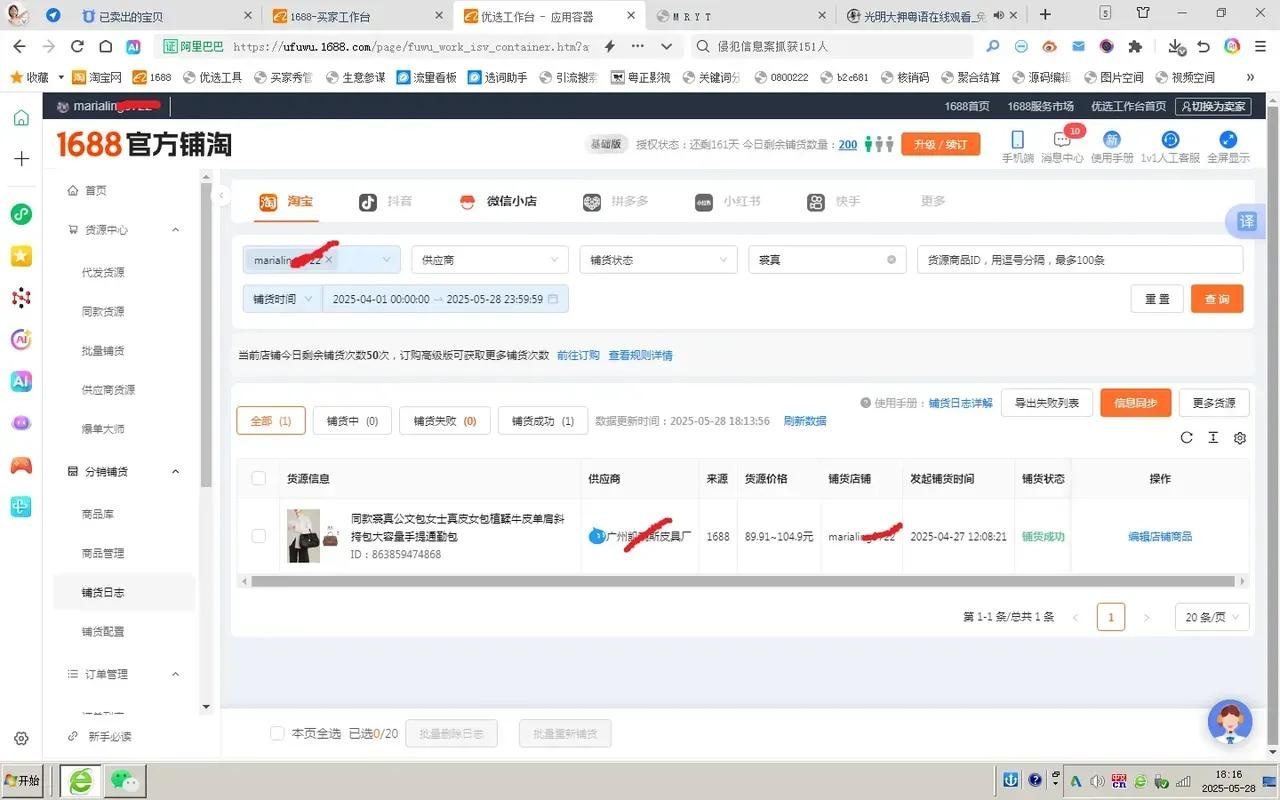The image size is (1280, 800).
Task: Click the browser home sidebar icon
Action: 21,118
